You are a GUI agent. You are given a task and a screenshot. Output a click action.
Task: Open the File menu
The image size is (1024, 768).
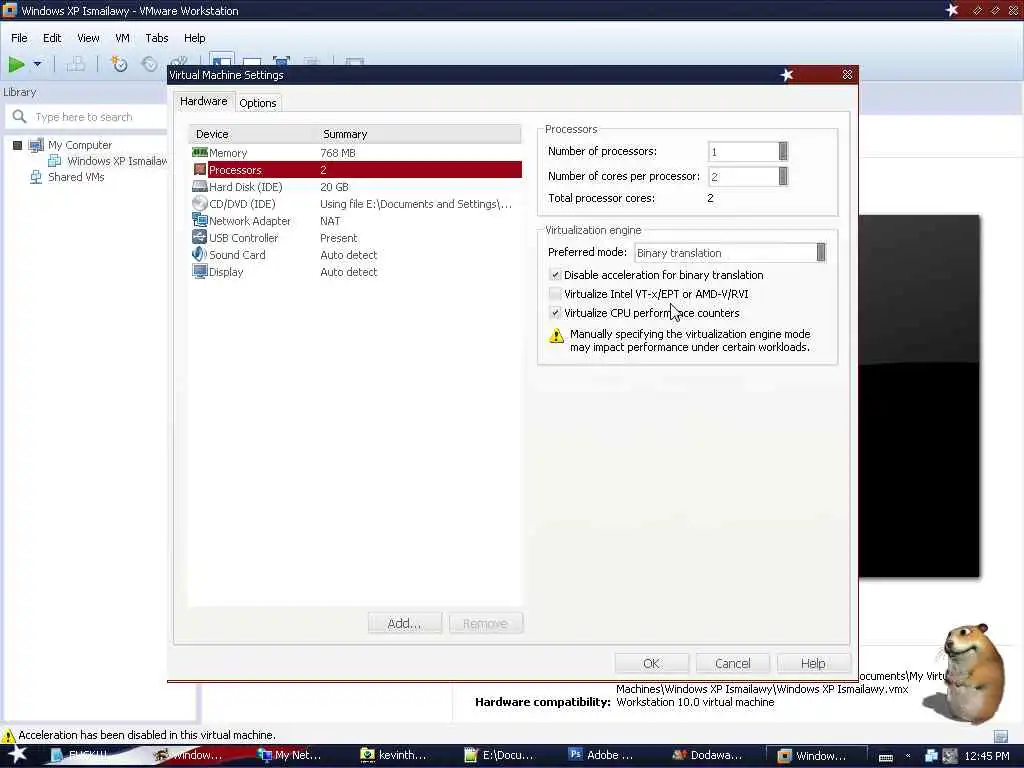tap(19, 38)
